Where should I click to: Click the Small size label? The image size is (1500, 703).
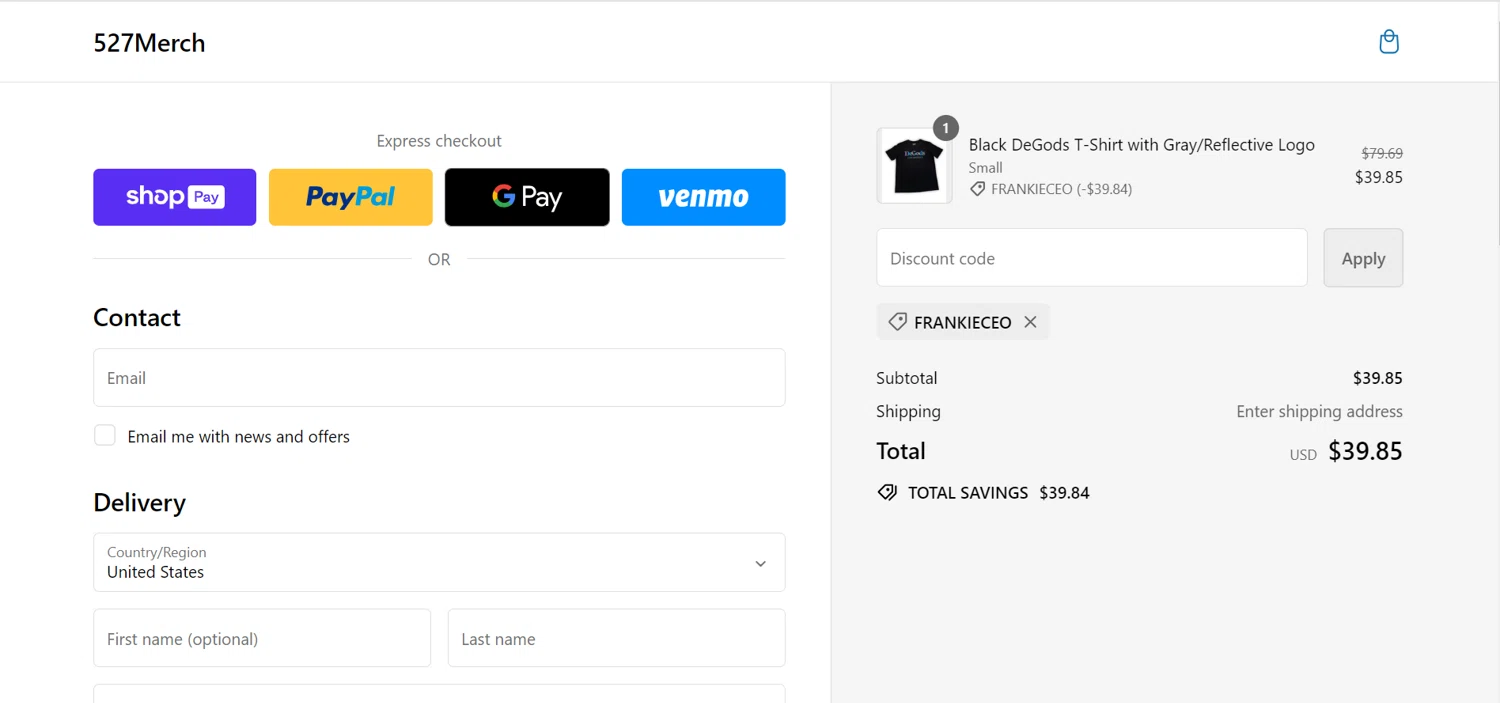point(985,168)
